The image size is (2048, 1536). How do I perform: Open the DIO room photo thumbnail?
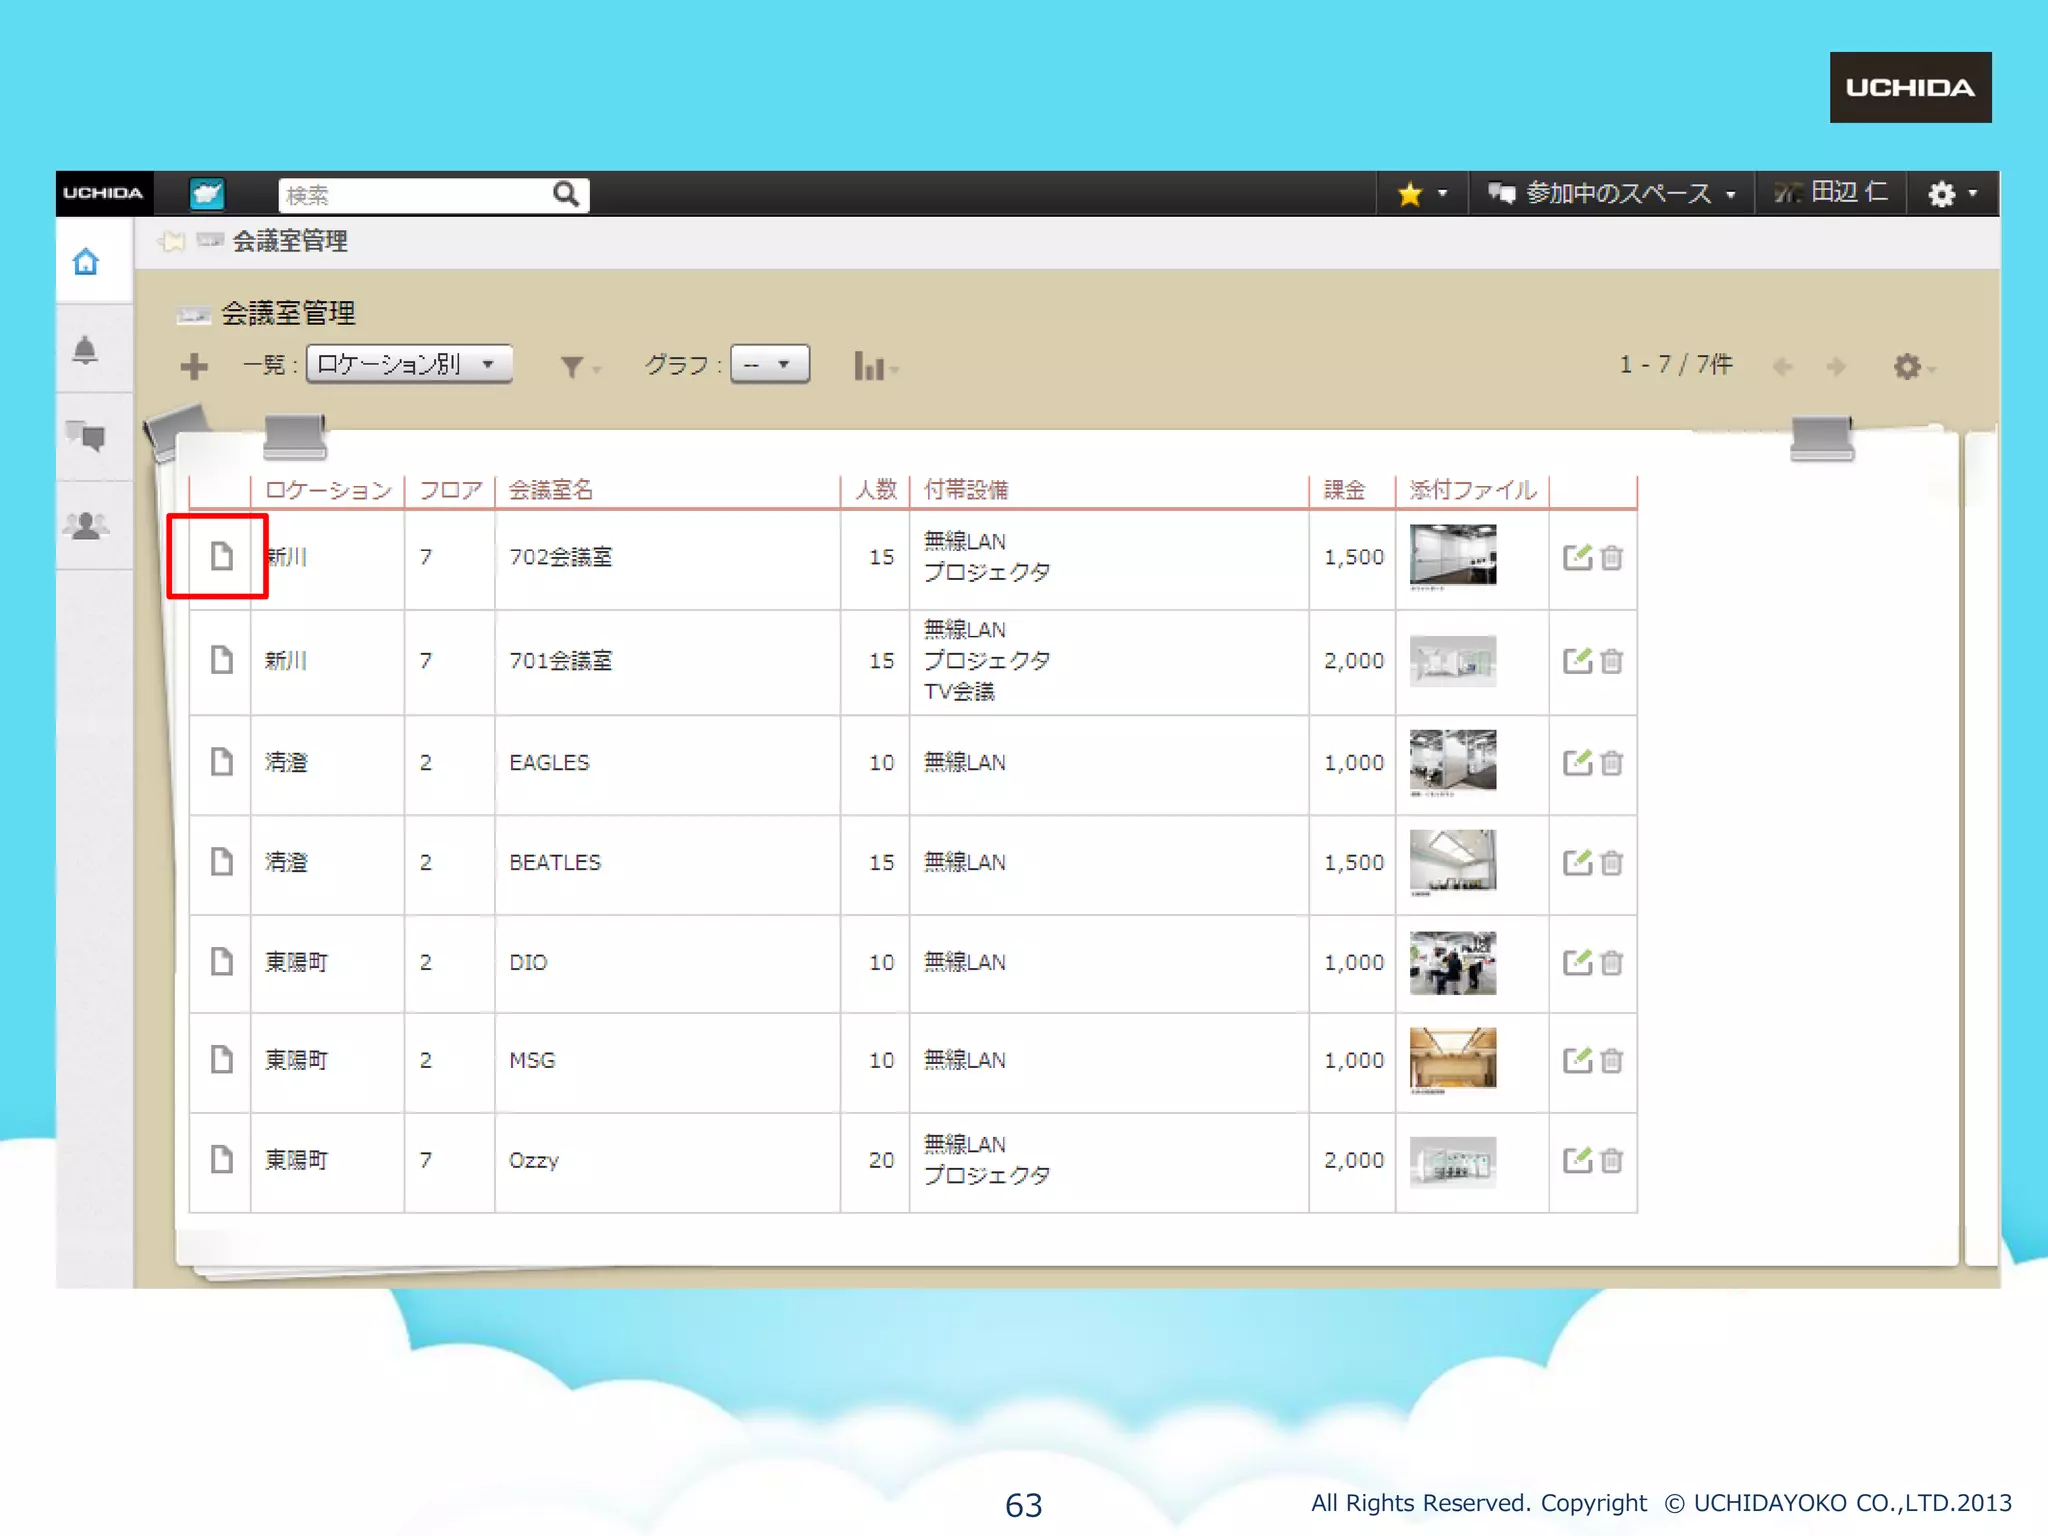(x=1452, y=963)
